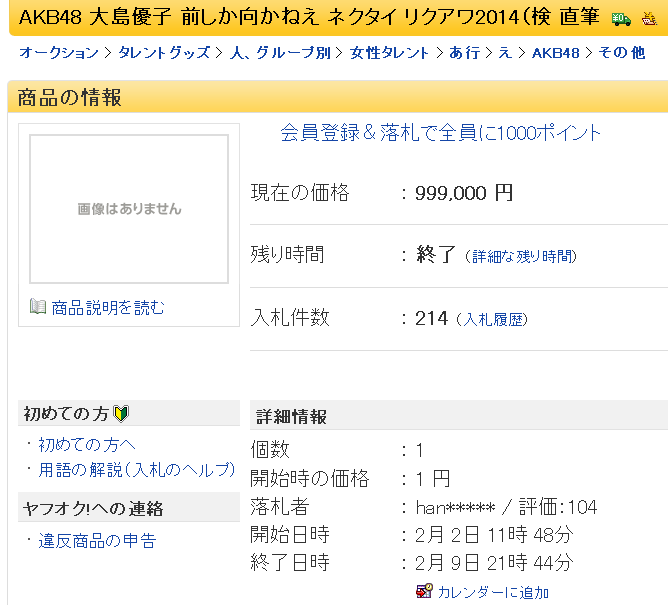Go to タレントグッズ category breadcrumb

tap(164, 53)
